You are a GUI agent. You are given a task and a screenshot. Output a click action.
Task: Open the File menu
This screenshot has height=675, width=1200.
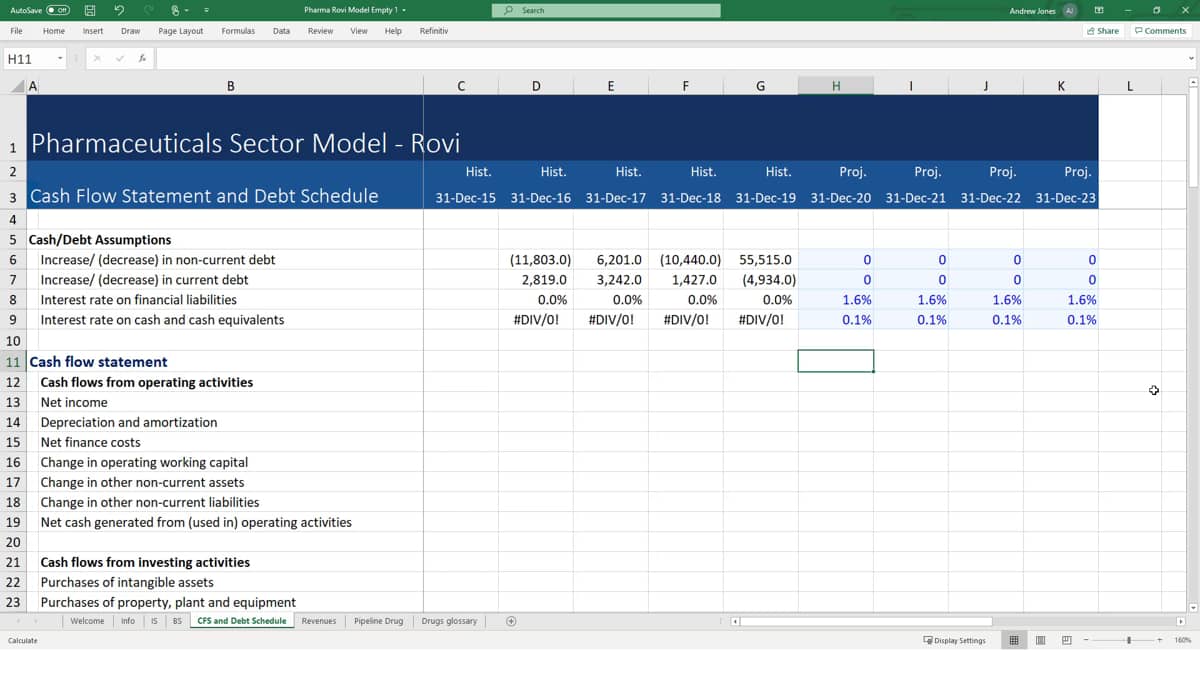click(16, 31)
